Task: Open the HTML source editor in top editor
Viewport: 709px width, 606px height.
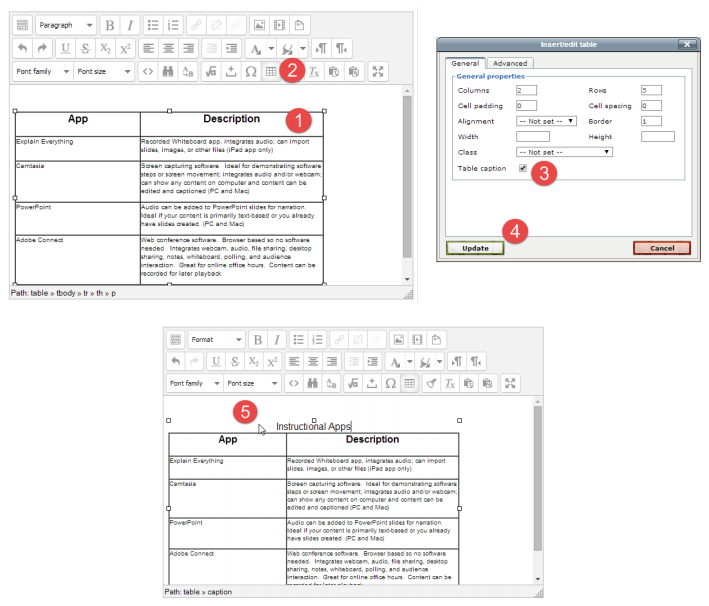Action: click(x=148, y=71)
